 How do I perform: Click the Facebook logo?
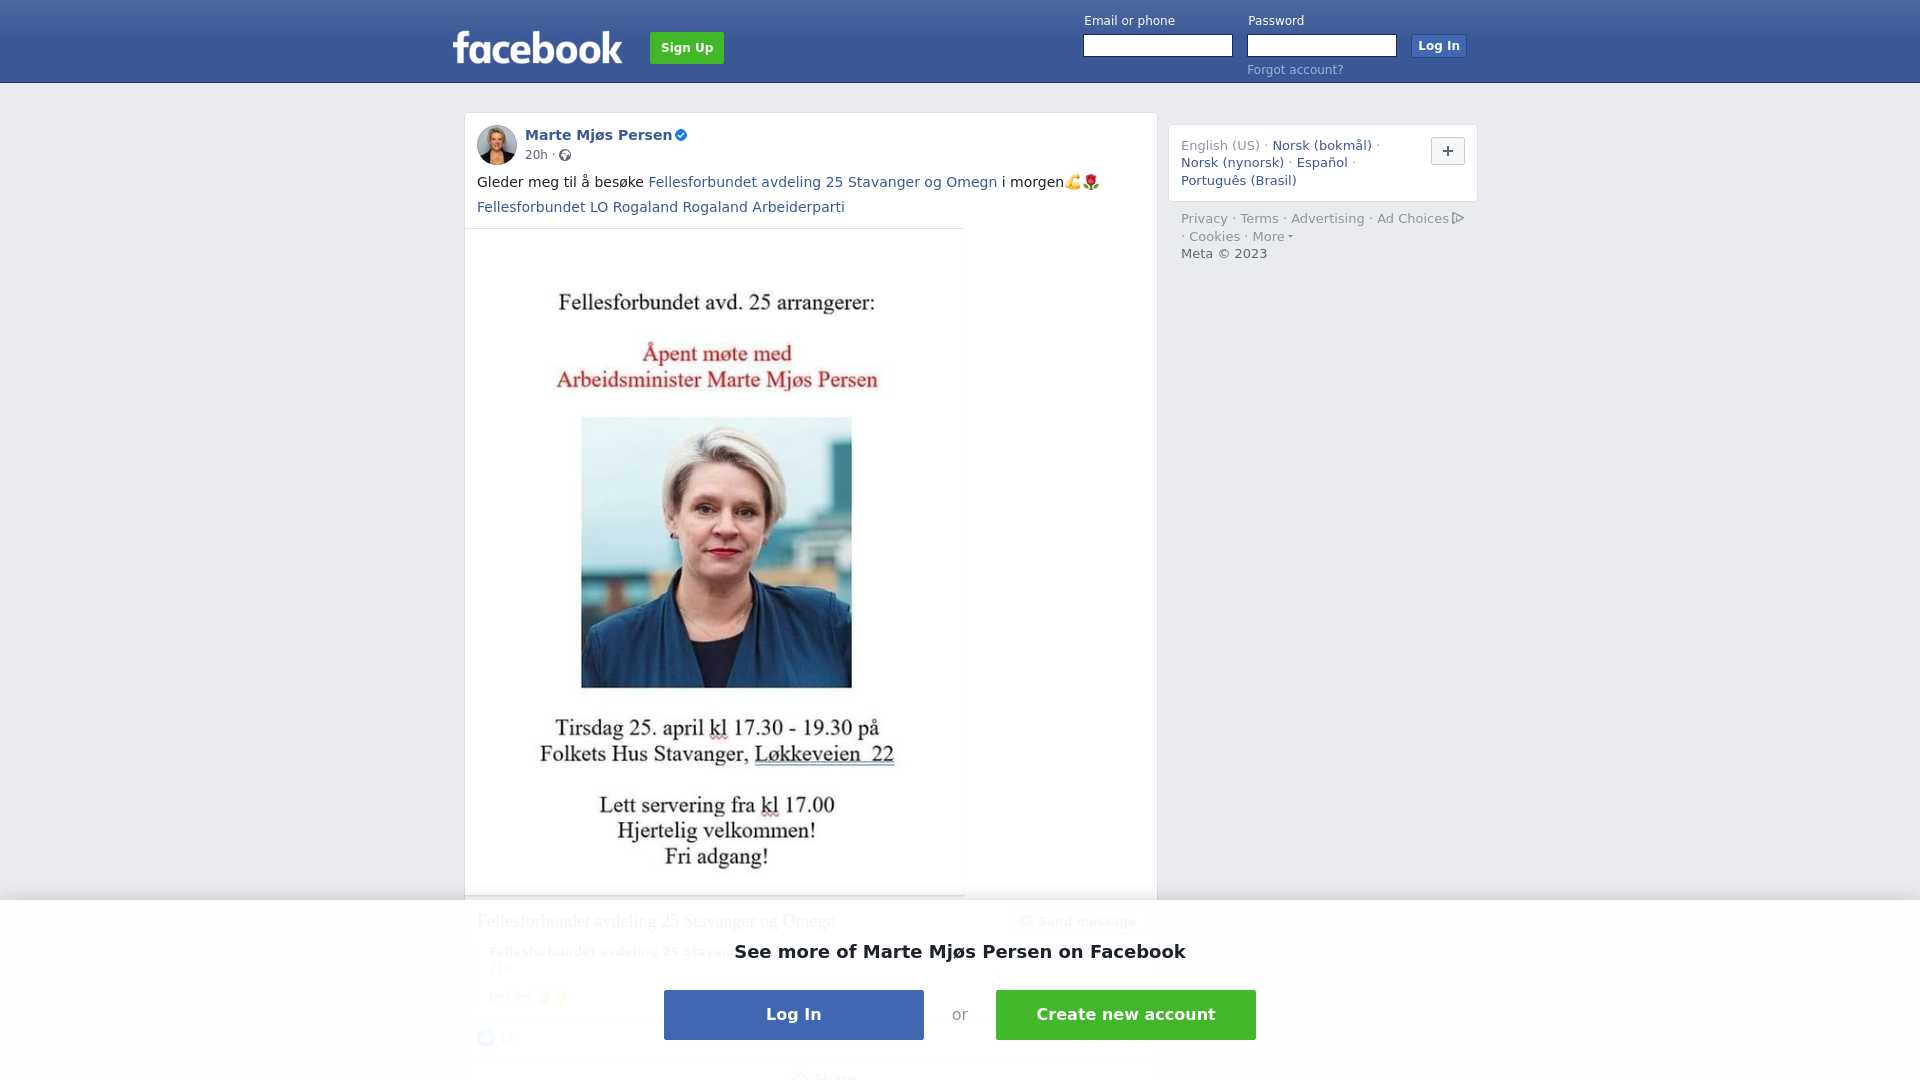click(537, 47)
